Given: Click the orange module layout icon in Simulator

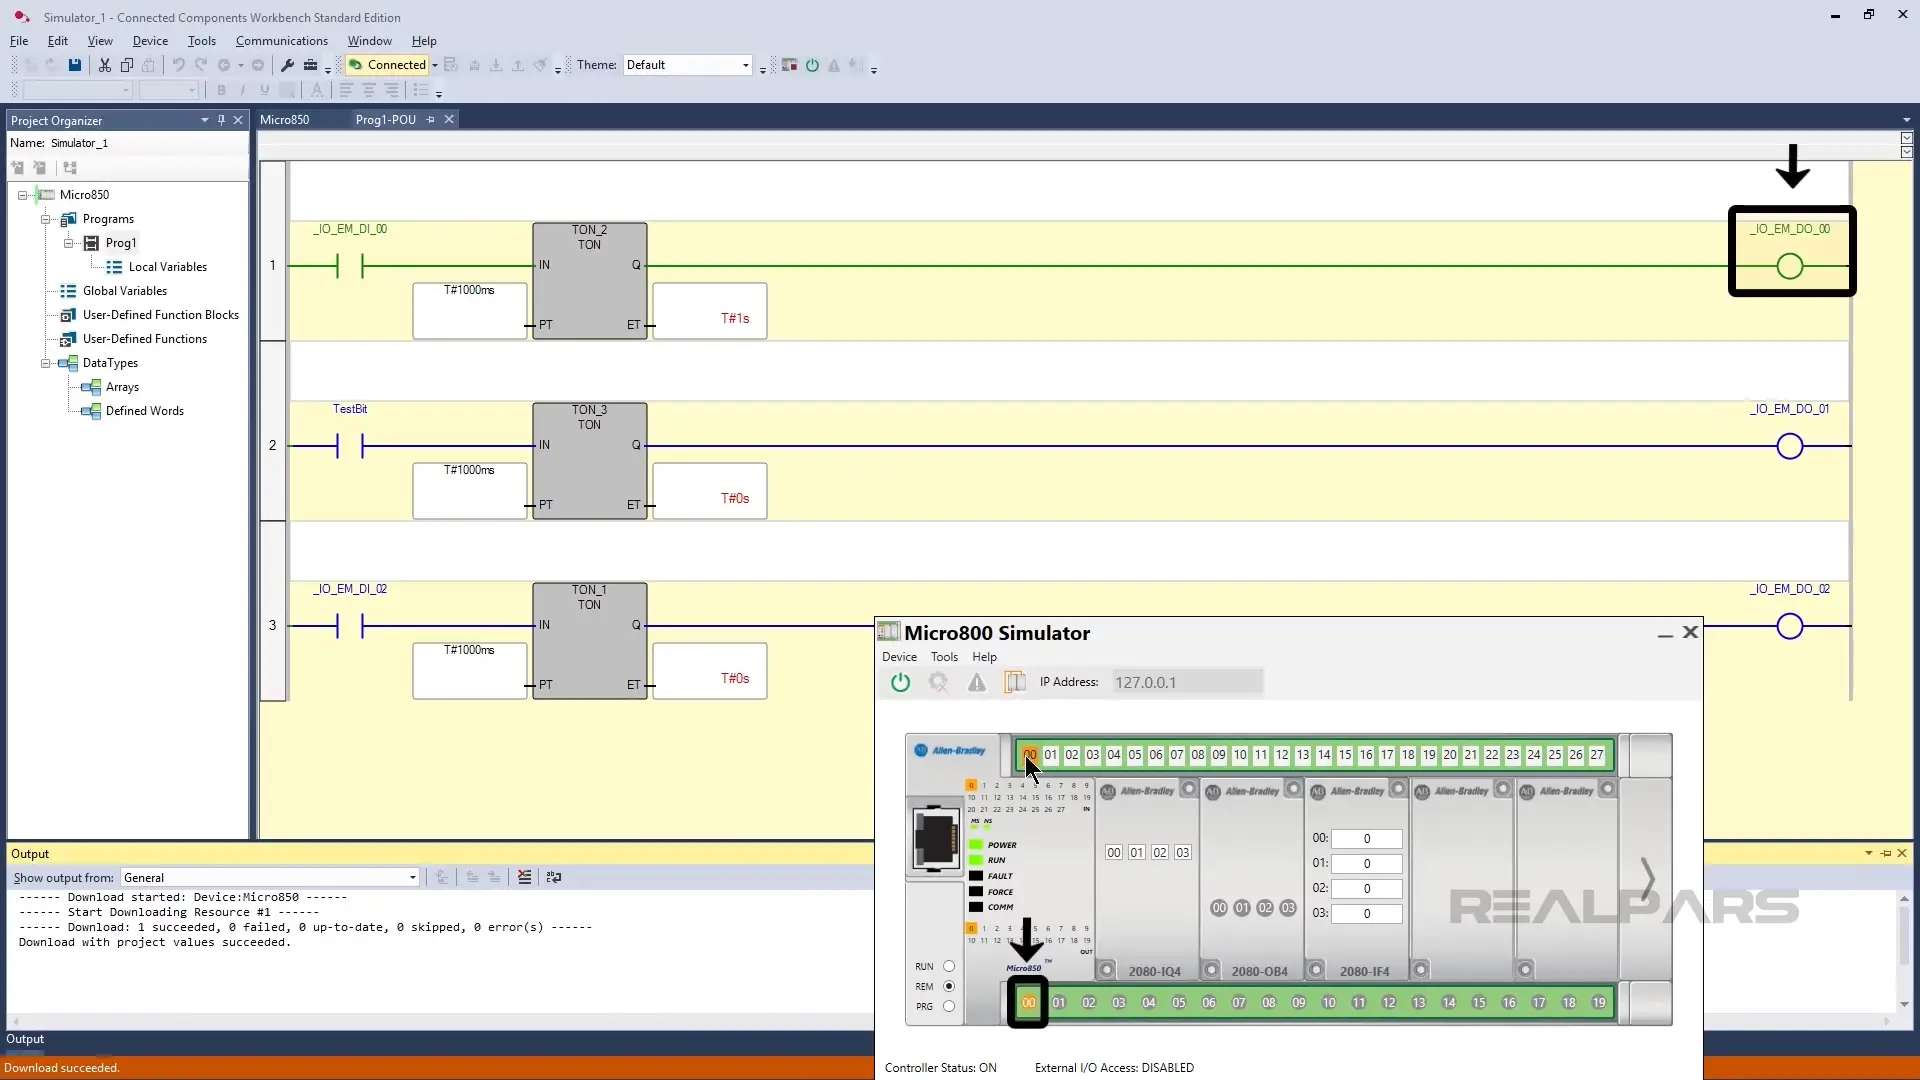Looking at the screenshot, I should click(x=1015, y=682).
